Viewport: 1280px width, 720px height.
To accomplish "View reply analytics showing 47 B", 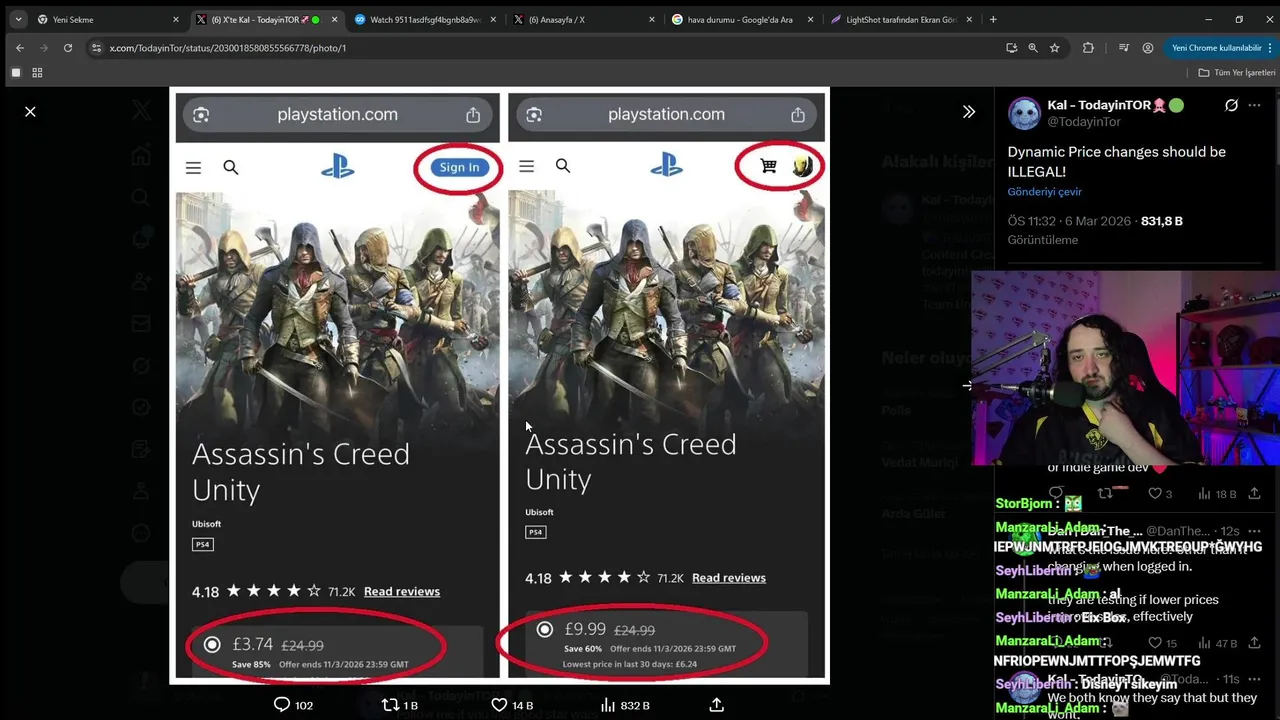I will 1218,643.
